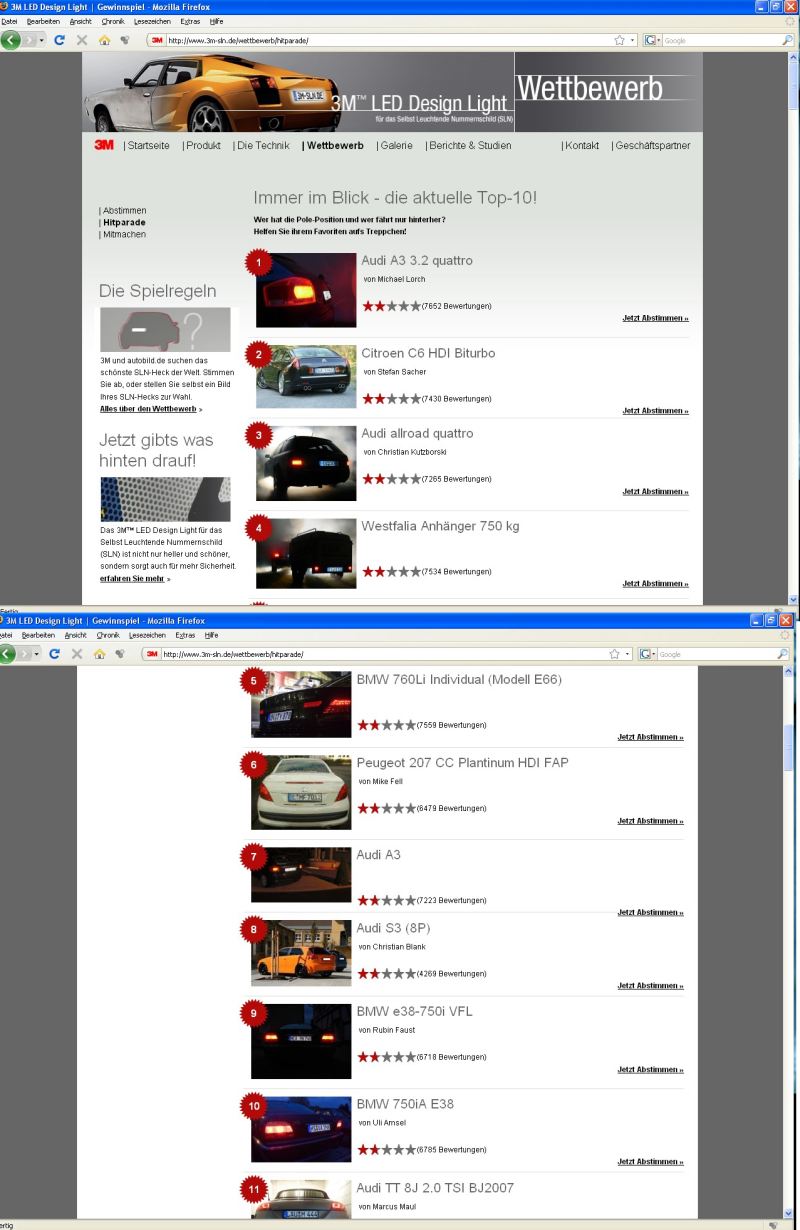Click Jetzt Abstimmen for Peugeot 207 CC

point(650,821)
